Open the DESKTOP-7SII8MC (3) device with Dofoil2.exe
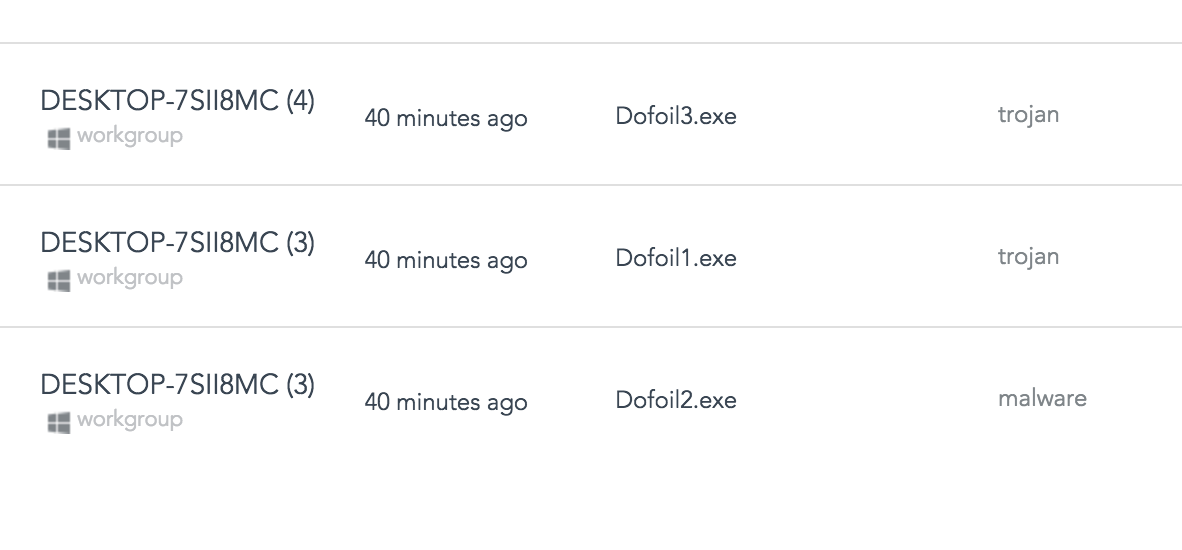The image size is (1182, 550). (x=177, y=385)
